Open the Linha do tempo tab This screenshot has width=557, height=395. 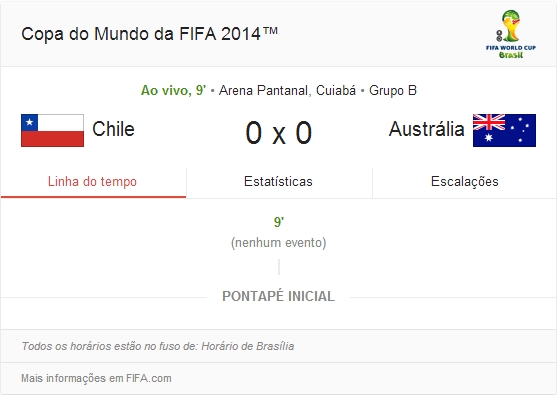(93, 182)
